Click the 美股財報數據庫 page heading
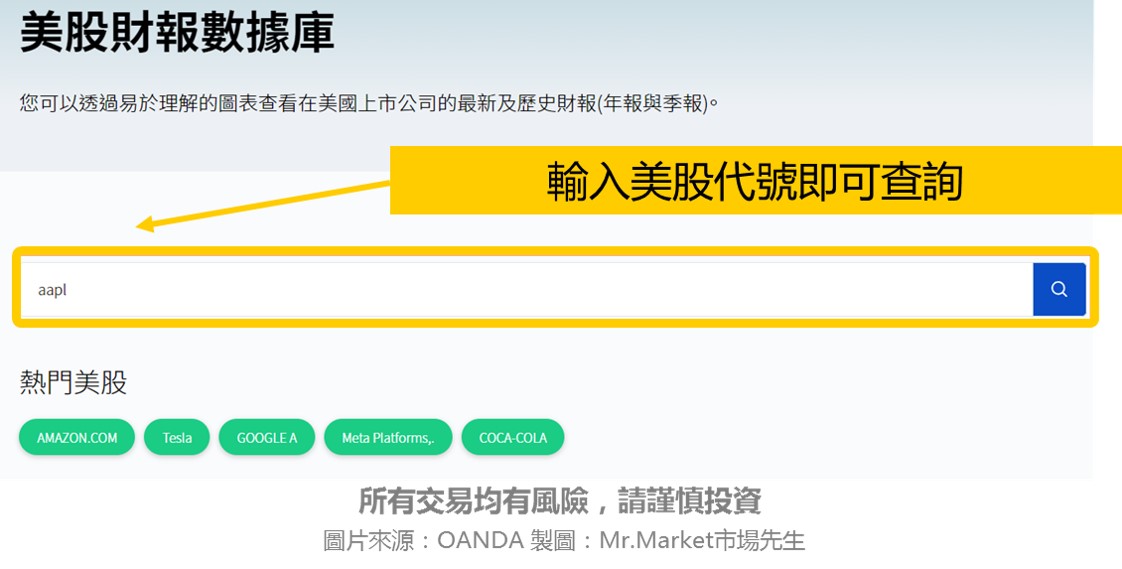Screen dimensions: 1122x569 [x=177, y=33]
